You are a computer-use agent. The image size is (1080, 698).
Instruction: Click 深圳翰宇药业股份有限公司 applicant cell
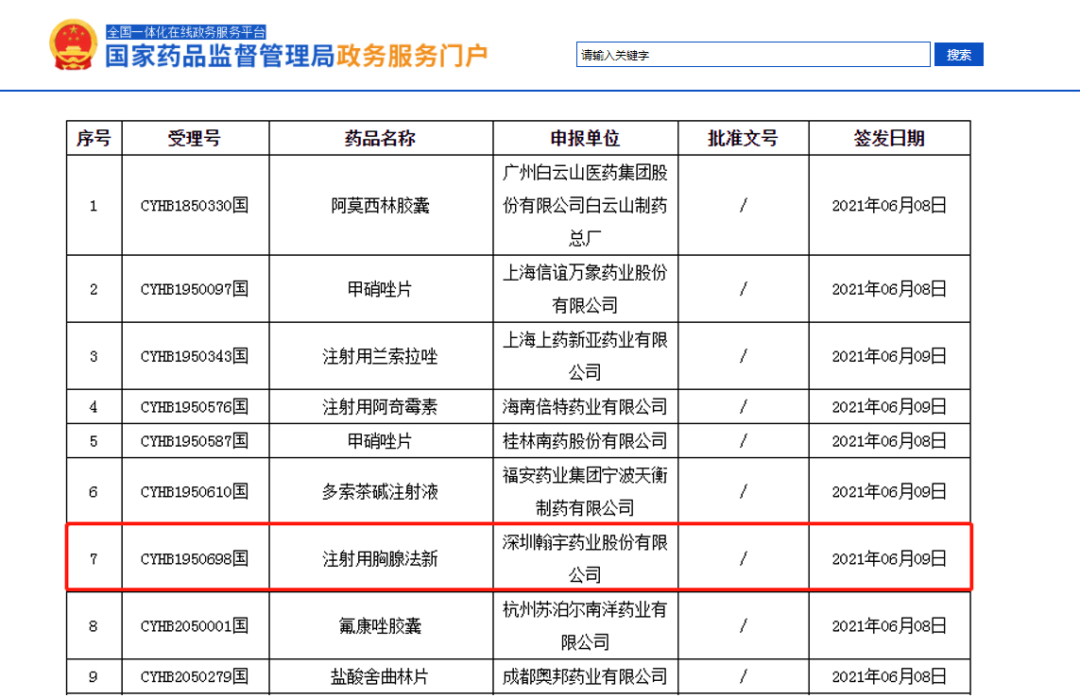coord(585,558)
